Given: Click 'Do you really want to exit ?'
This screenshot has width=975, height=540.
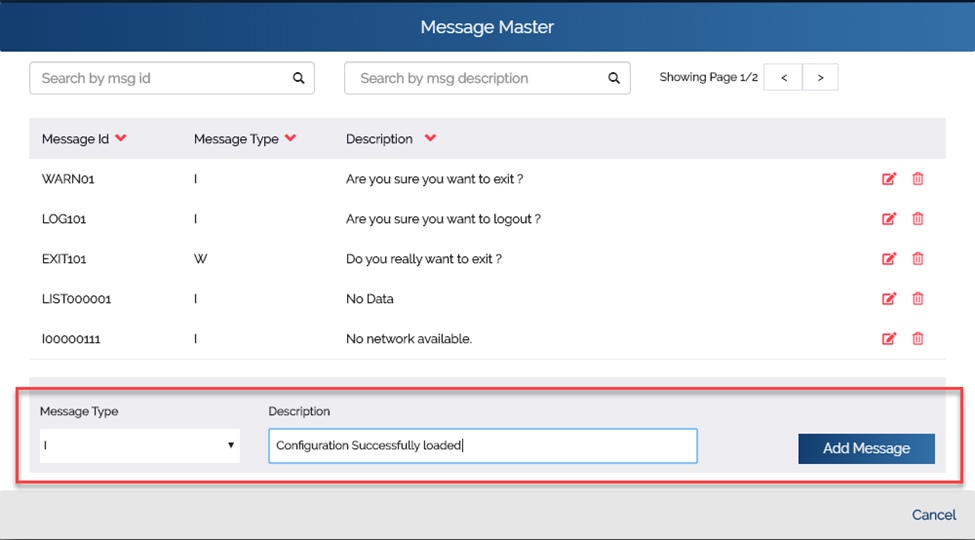Looking at the screenshot, I should click(423, 259).
